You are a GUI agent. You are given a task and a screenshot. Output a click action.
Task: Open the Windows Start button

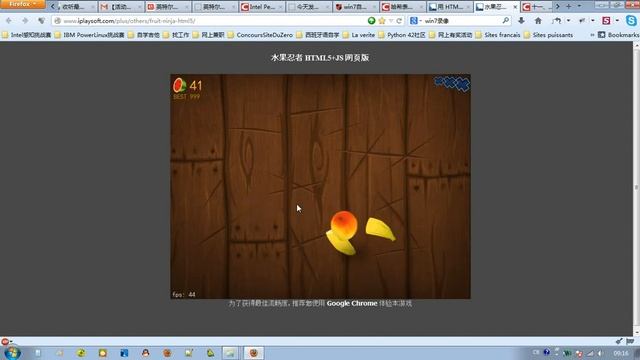point(11,353)
